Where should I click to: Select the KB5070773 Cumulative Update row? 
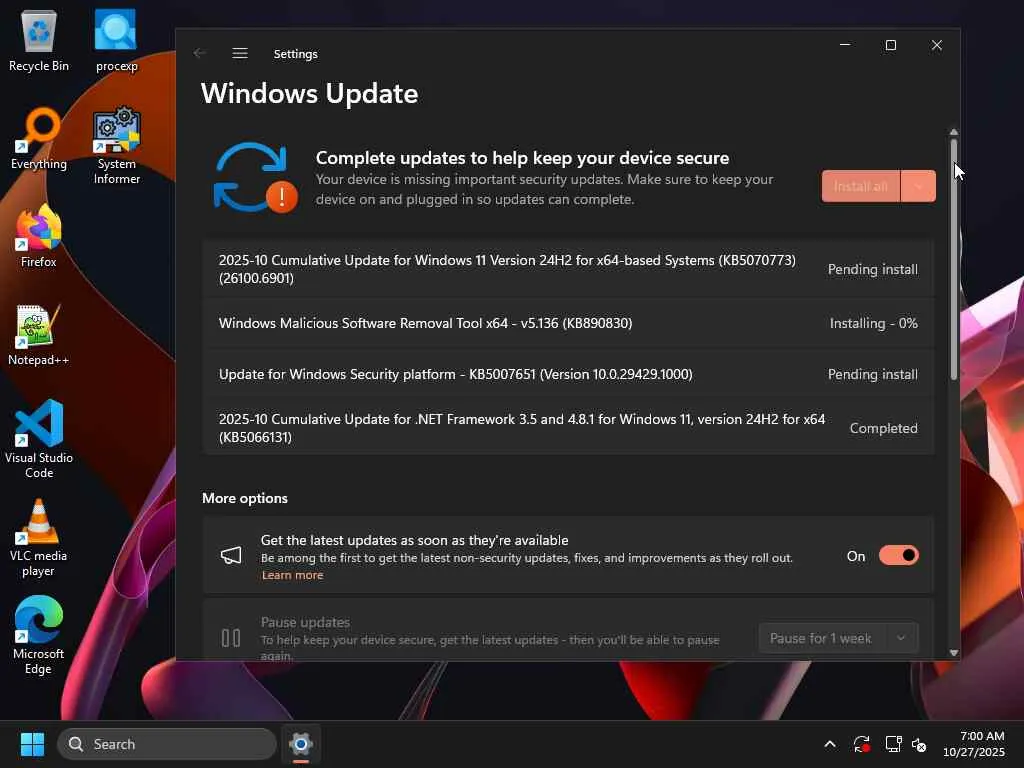pyautogui.click(x=568, y=269)
